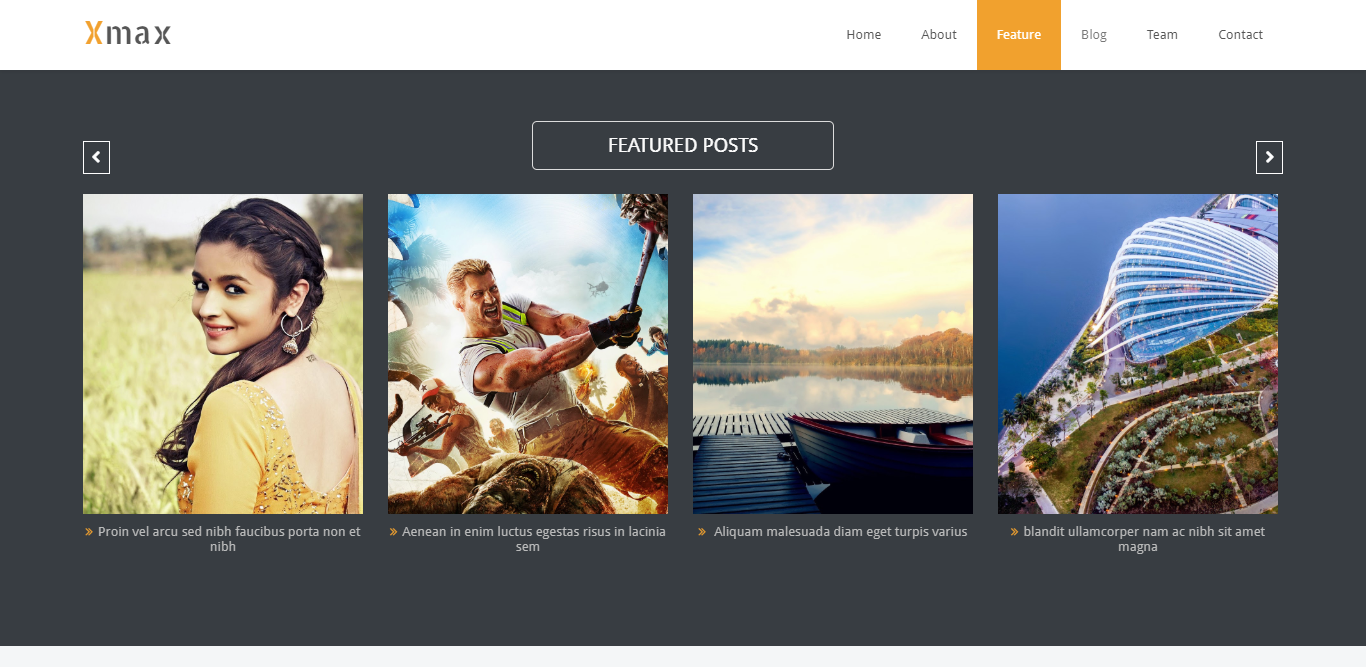Screen dimensions: 1366x667
Task: Select the lake and boat sunset thumbnail
Action: [x=833, y=354]
